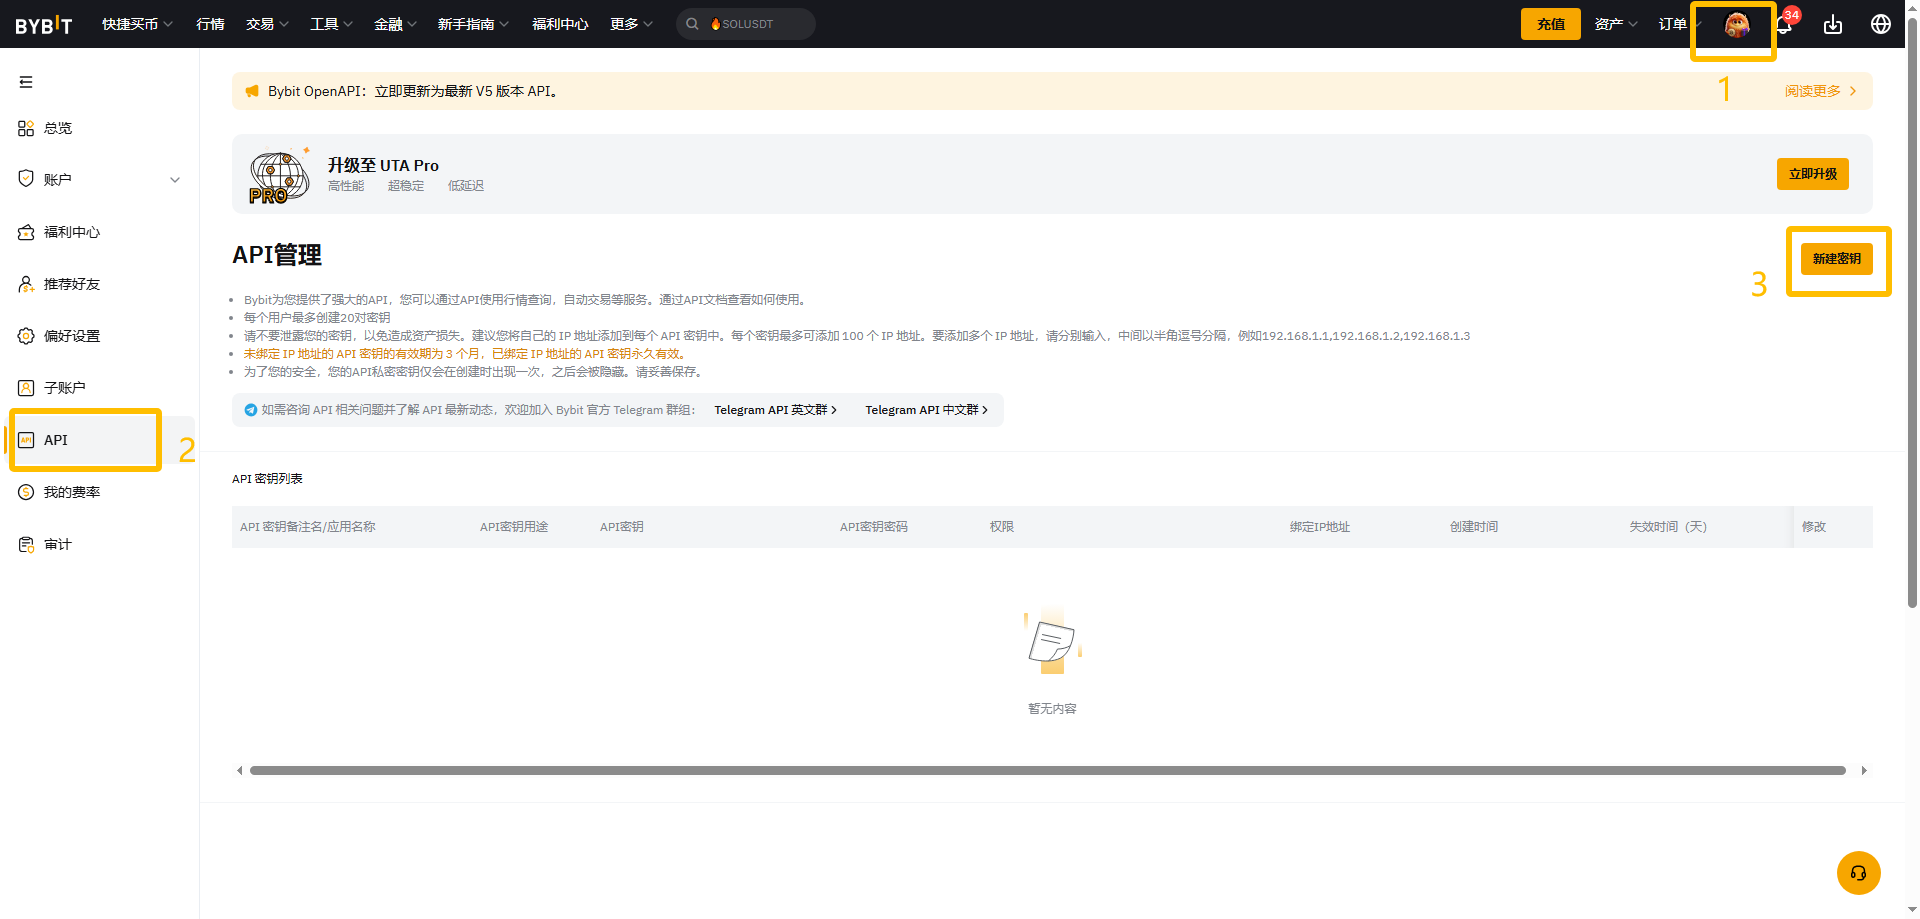
Task: Expand 更多 more dropdown
Action: (x=631, y=24)
